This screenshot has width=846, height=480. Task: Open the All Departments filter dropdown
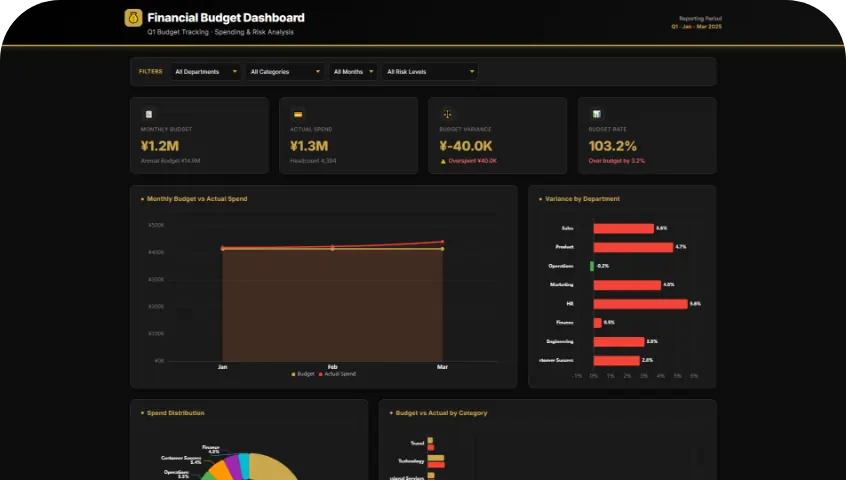coord(206,72)
